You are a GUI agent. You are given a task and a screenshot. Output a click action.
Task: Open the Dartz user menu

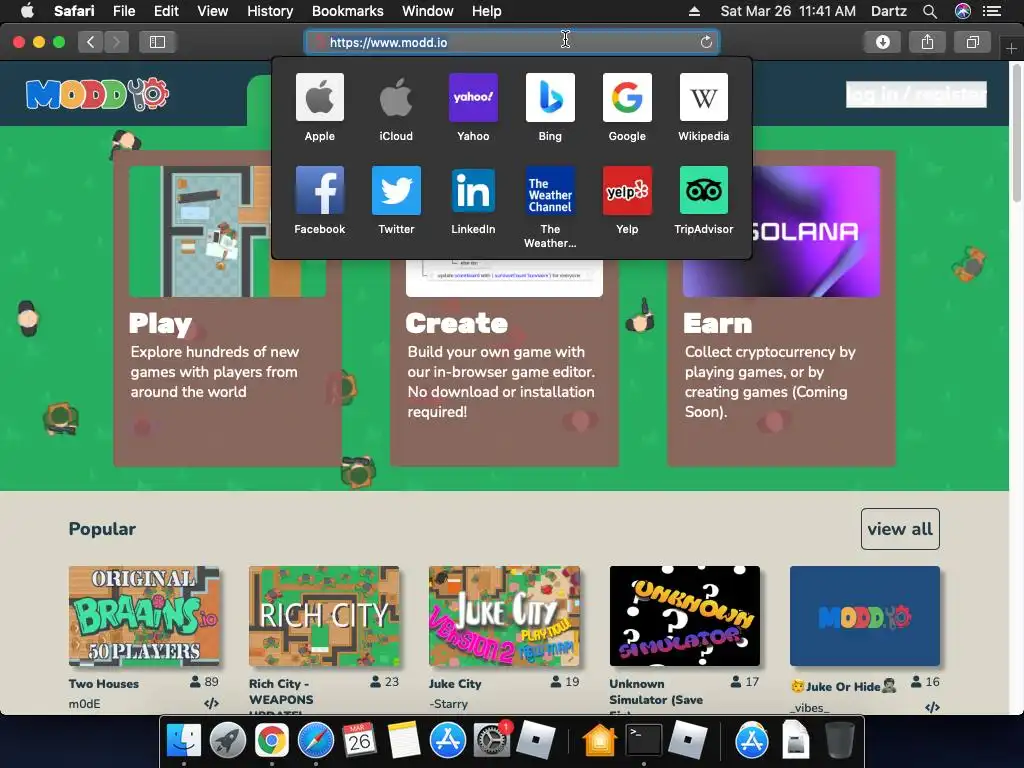(x=888, y=11)
